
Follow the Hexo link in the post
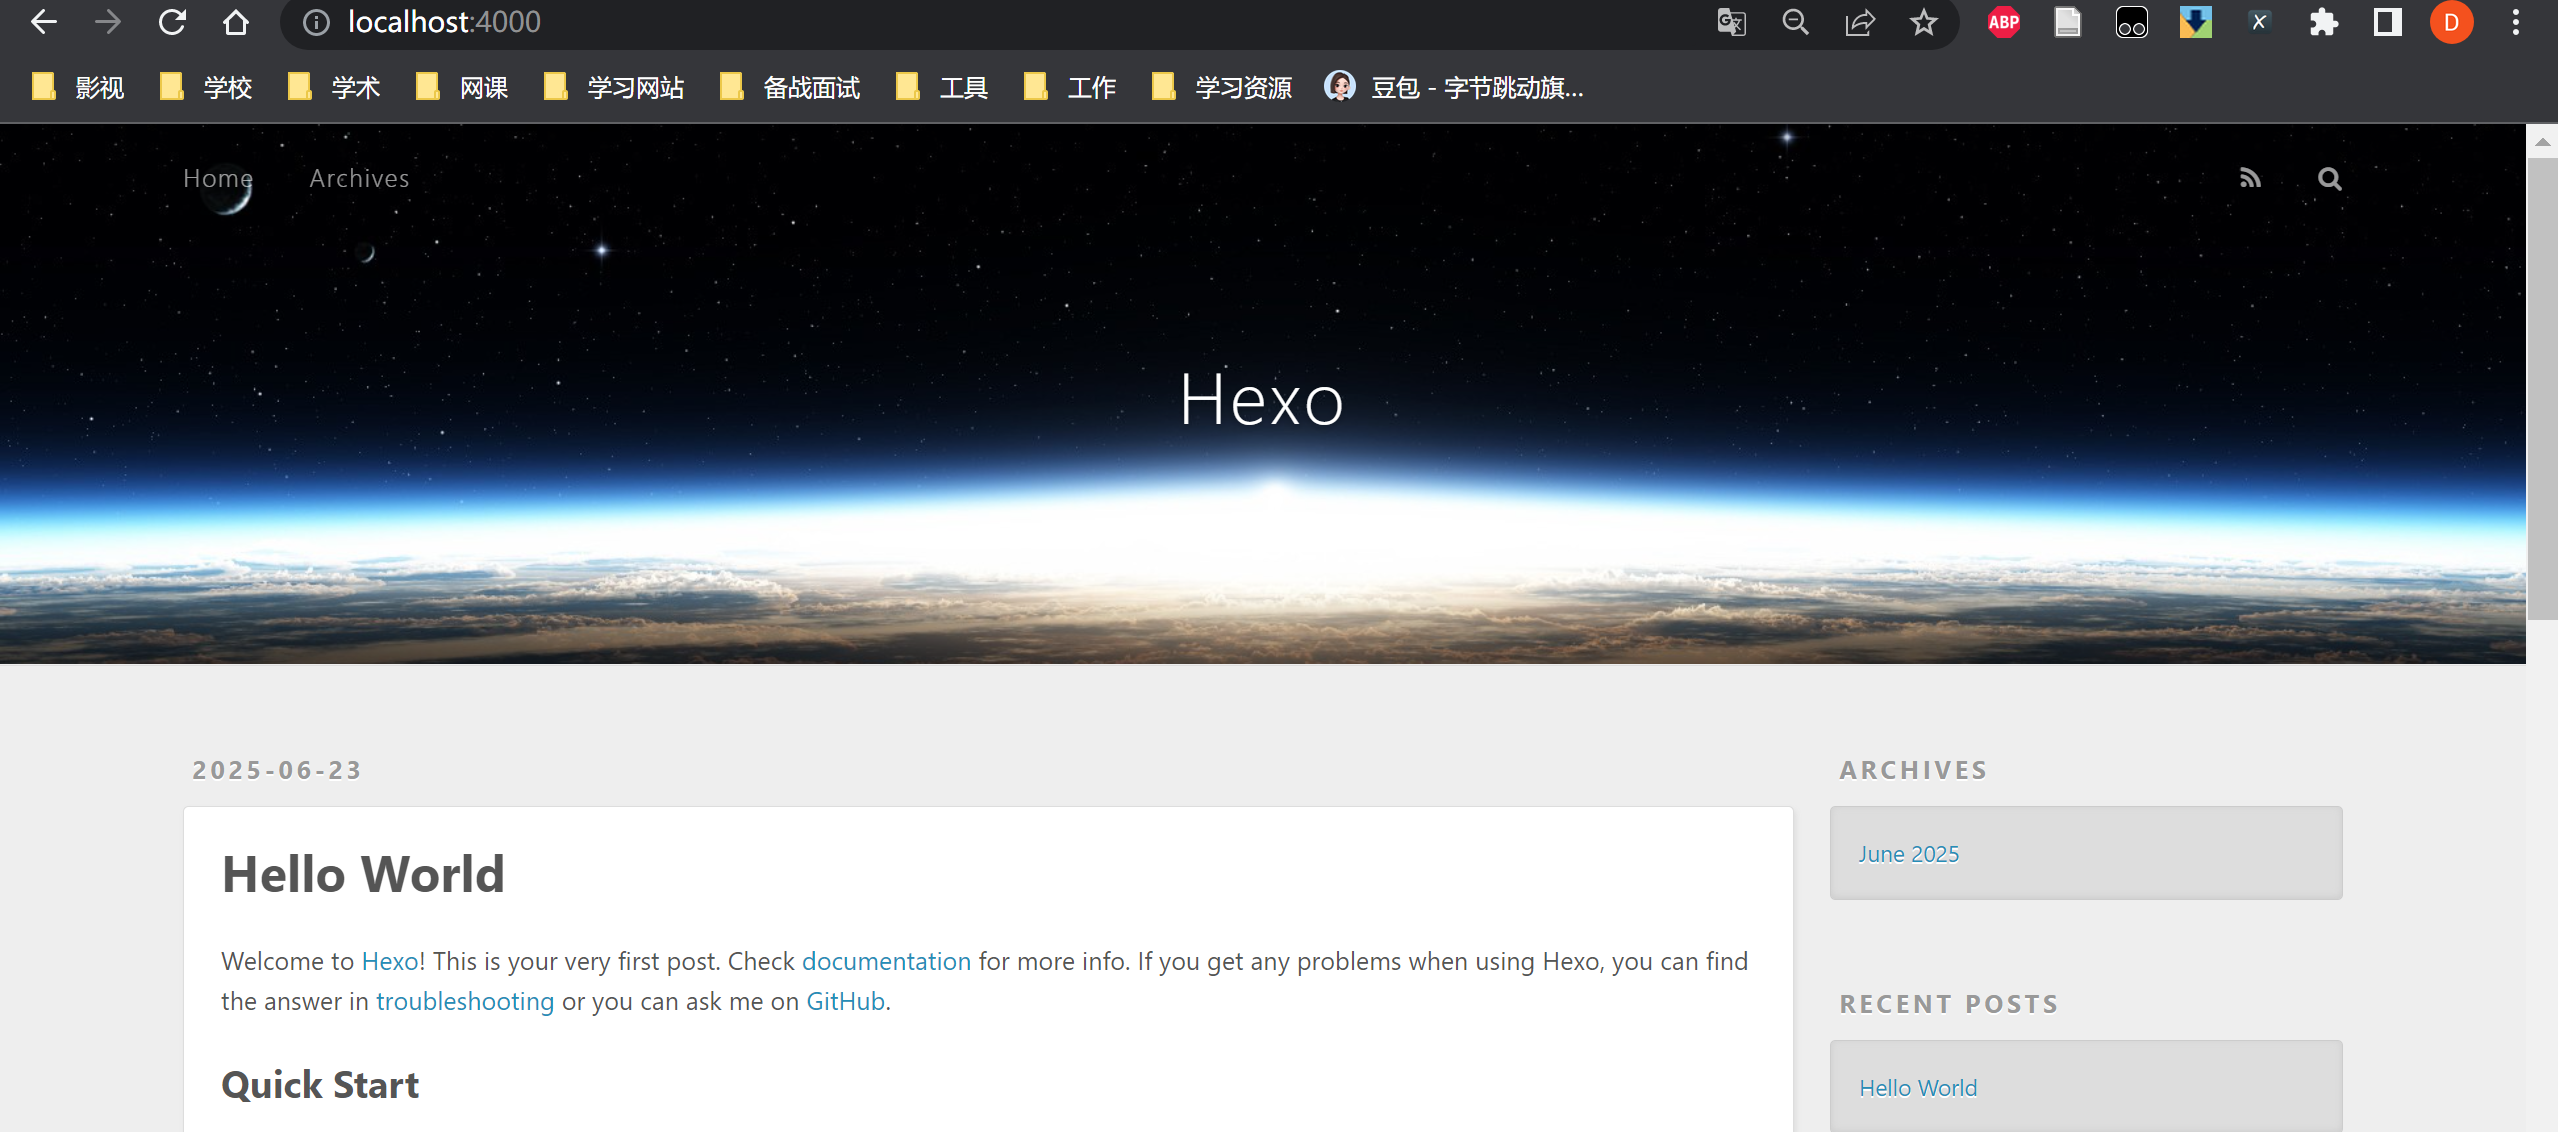[x=390, y=961]
